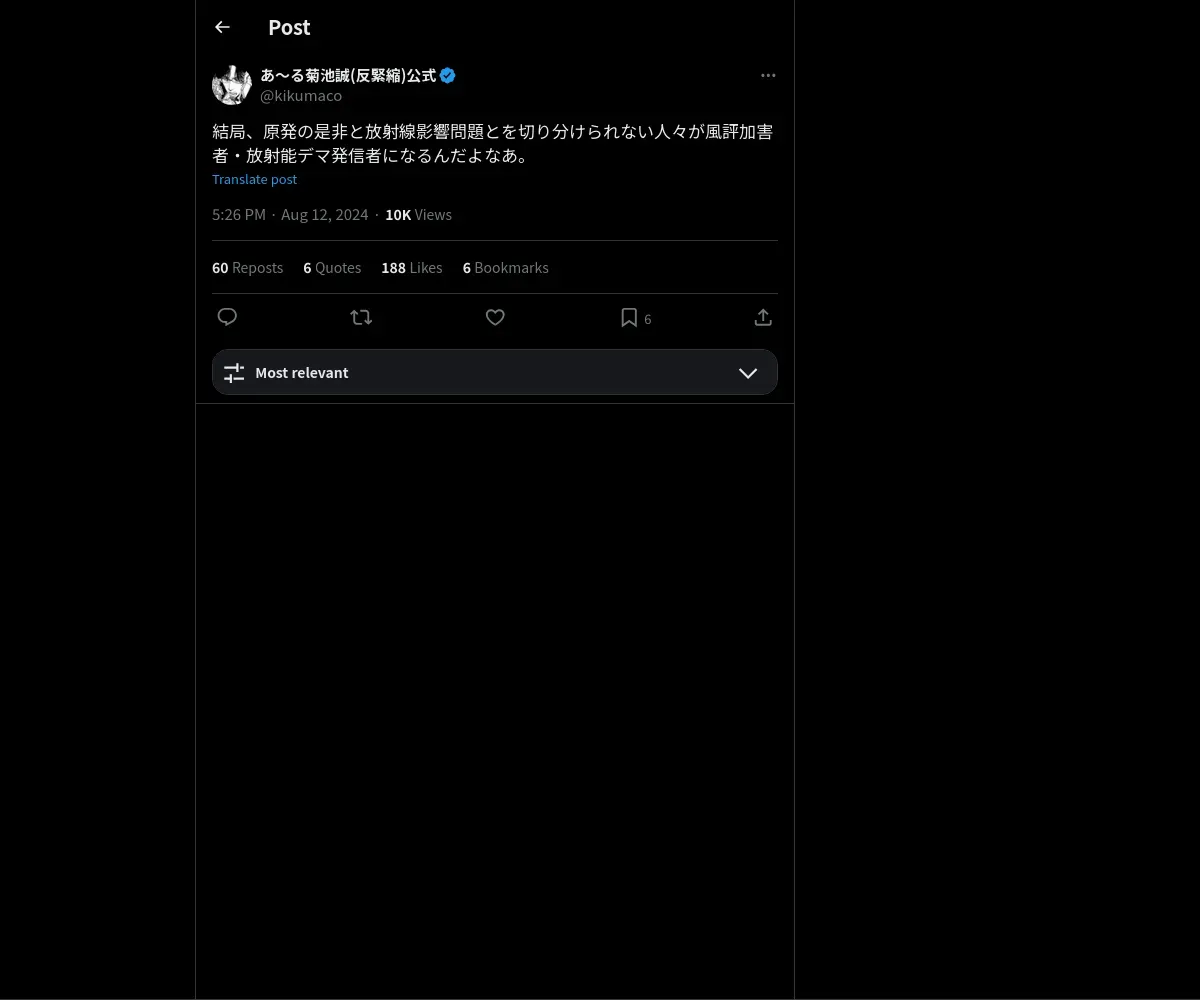Go back using the arrow beside Post
Image resolution: width=1200 pixels, height=1000 pixels.
point(222,27)
